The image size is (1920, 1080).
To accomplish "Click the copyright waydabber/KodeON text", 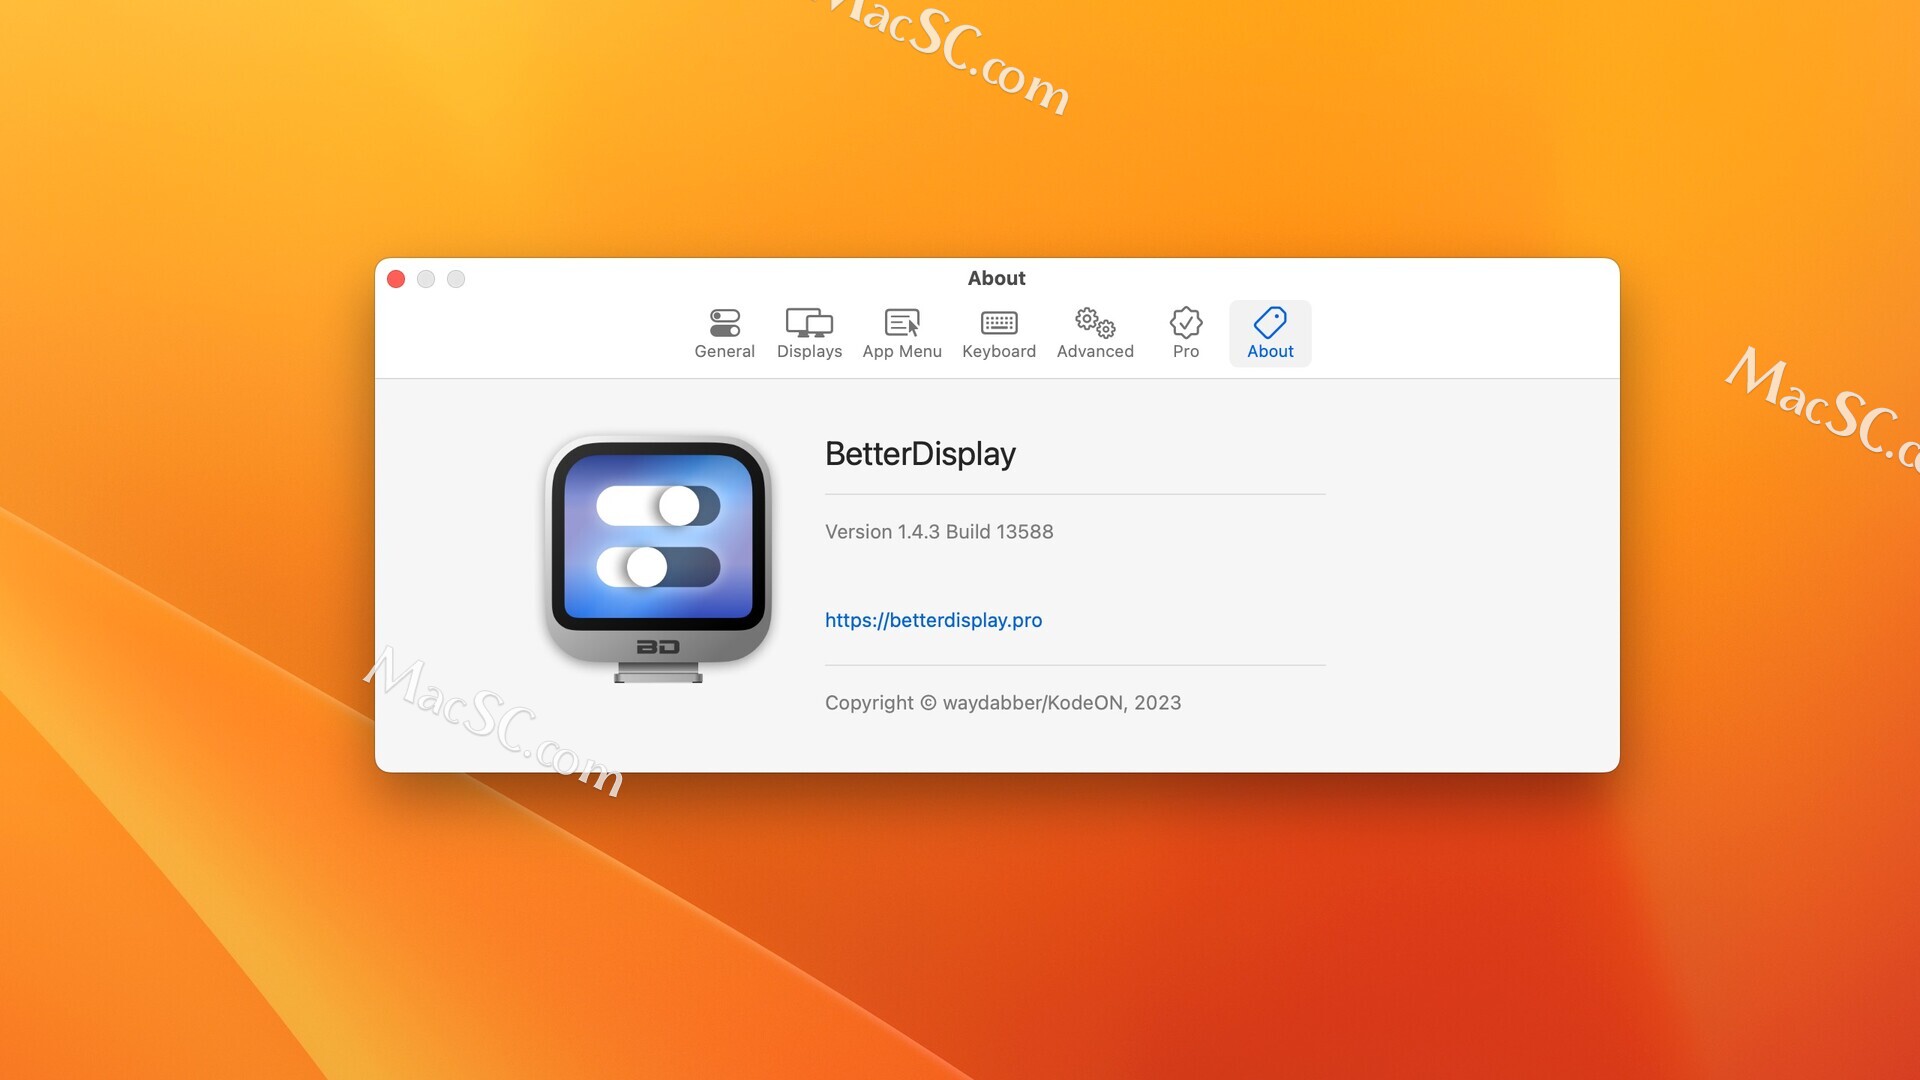I will [x=1002, y=702].
